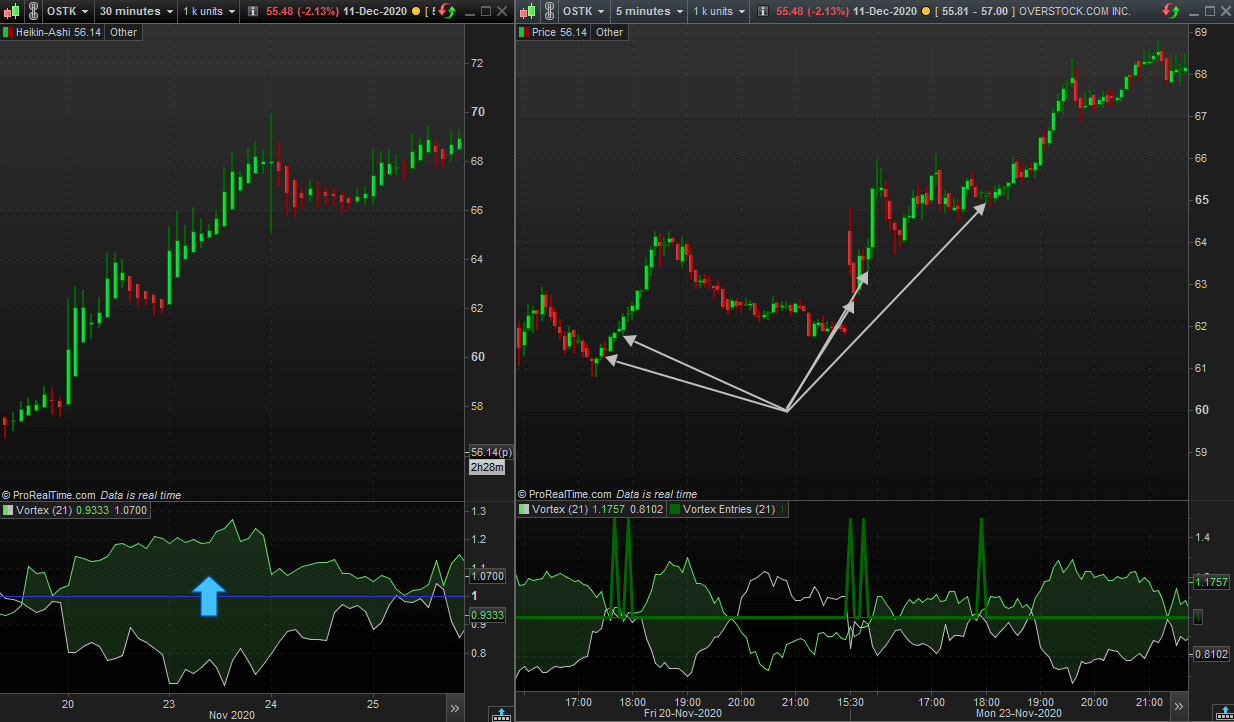1234x722 pixels.
Task: Click 56.14(p) price label on axis
Action: pyautogui.click(x=490, y=451)
